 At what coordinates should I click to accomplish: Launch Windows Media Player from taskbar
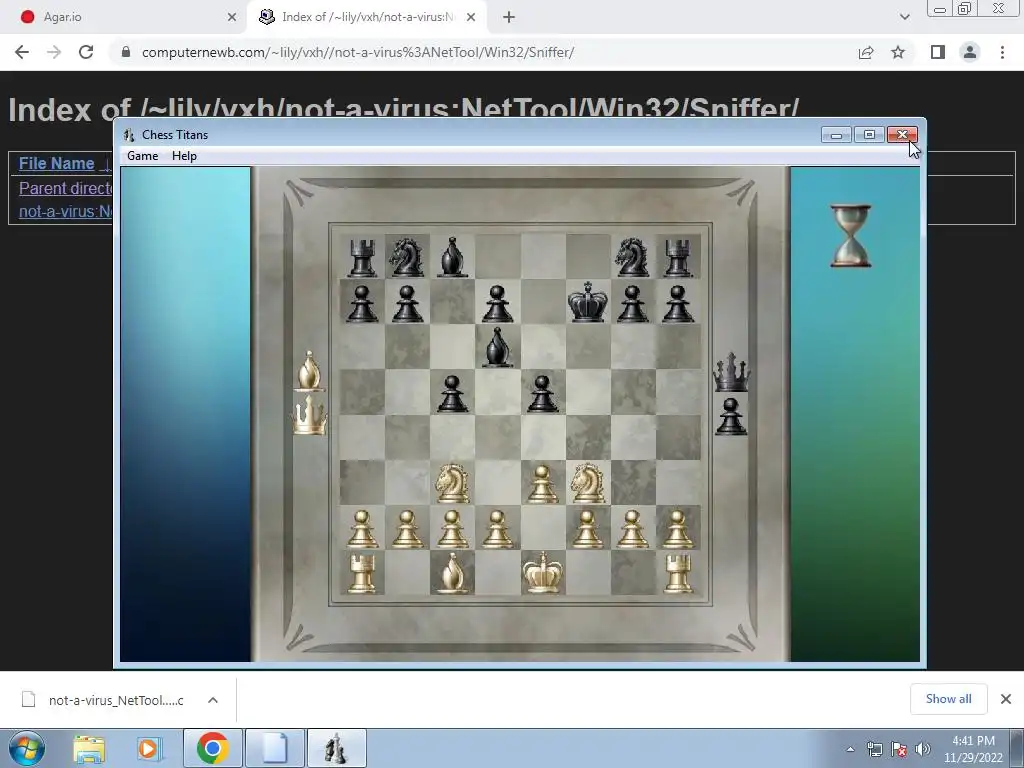pyautogui.click(x=149, y=748)
